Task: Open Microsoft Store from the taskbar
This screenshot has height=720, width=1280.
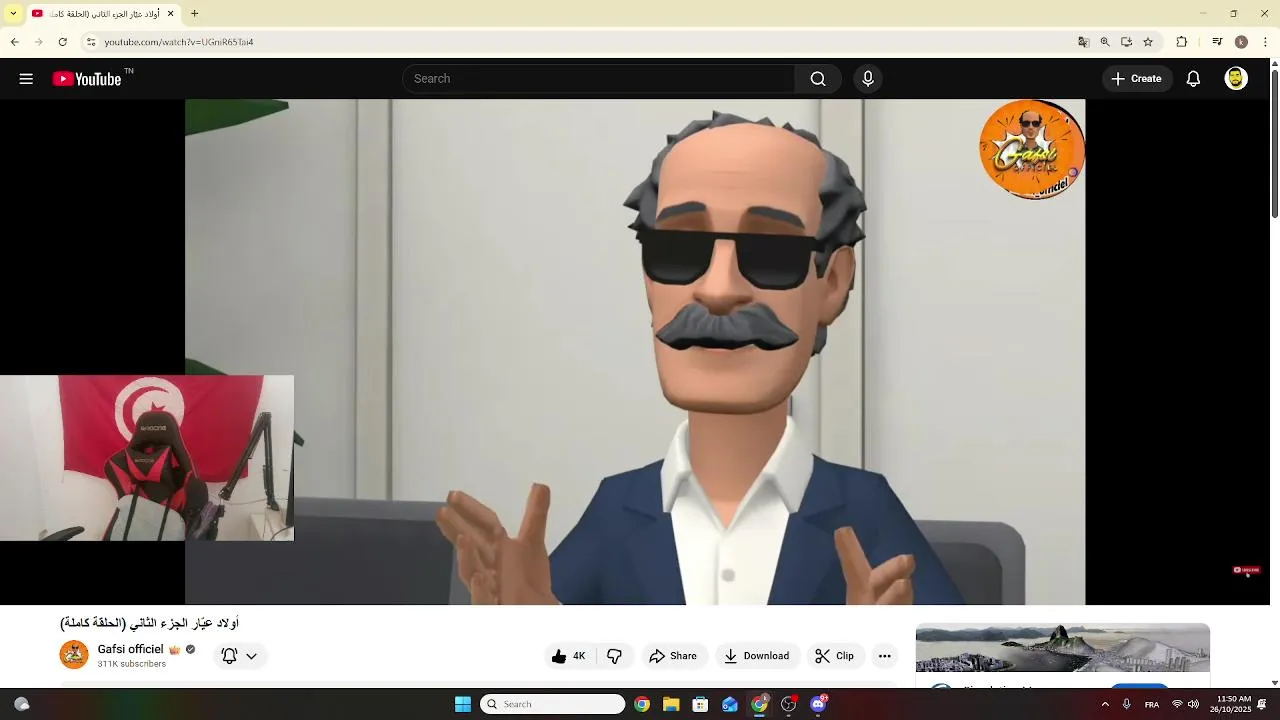Action: [700, 704]
